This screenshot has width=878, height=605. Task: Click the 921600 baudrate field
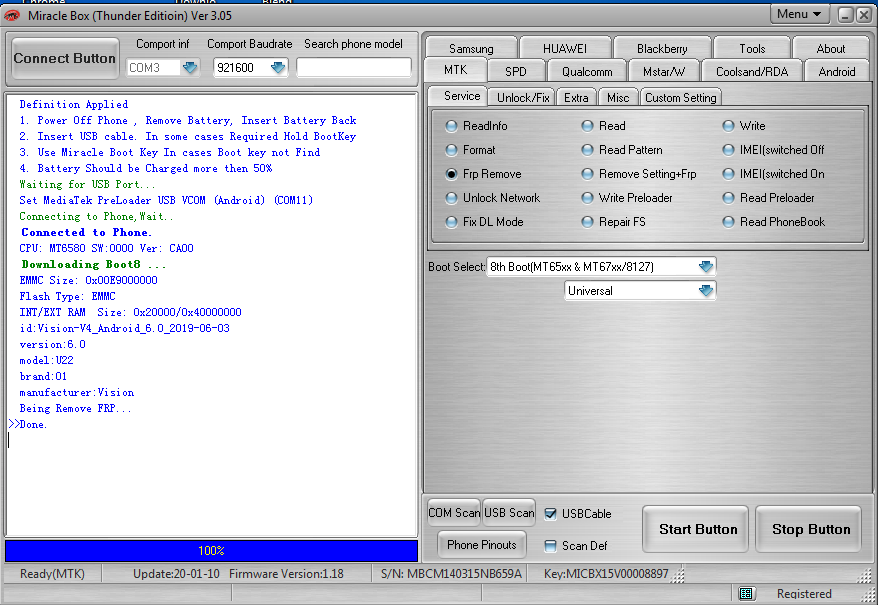241,68
